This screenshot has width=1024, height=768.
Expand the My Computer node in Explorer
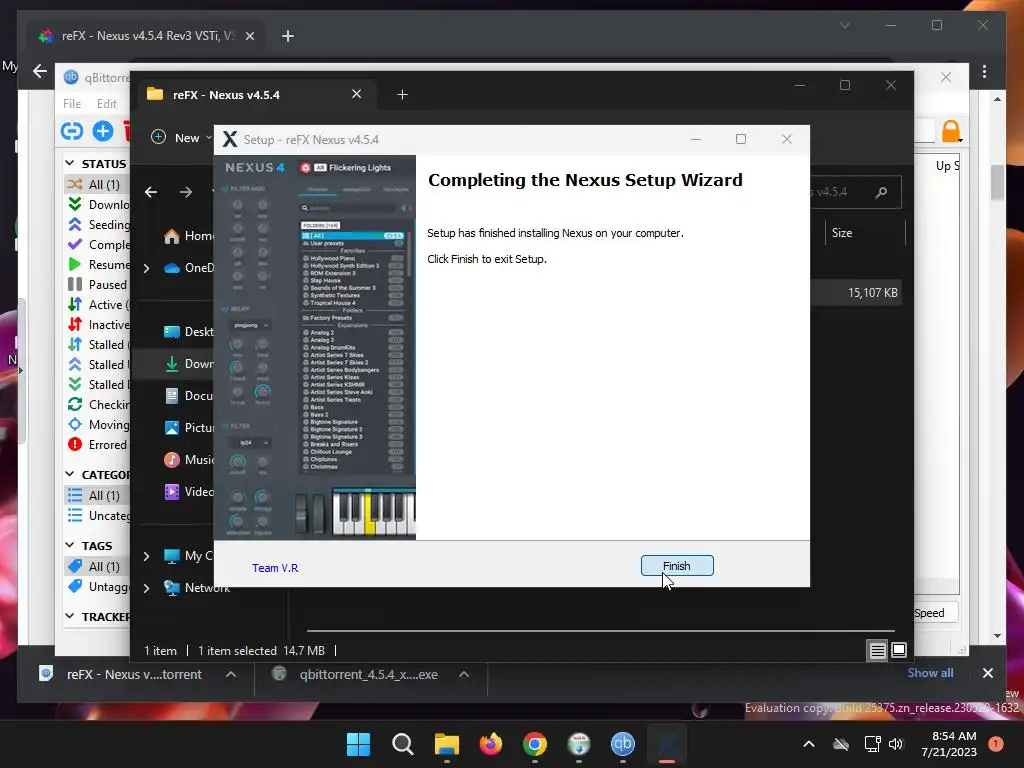[x=146, y=556]
